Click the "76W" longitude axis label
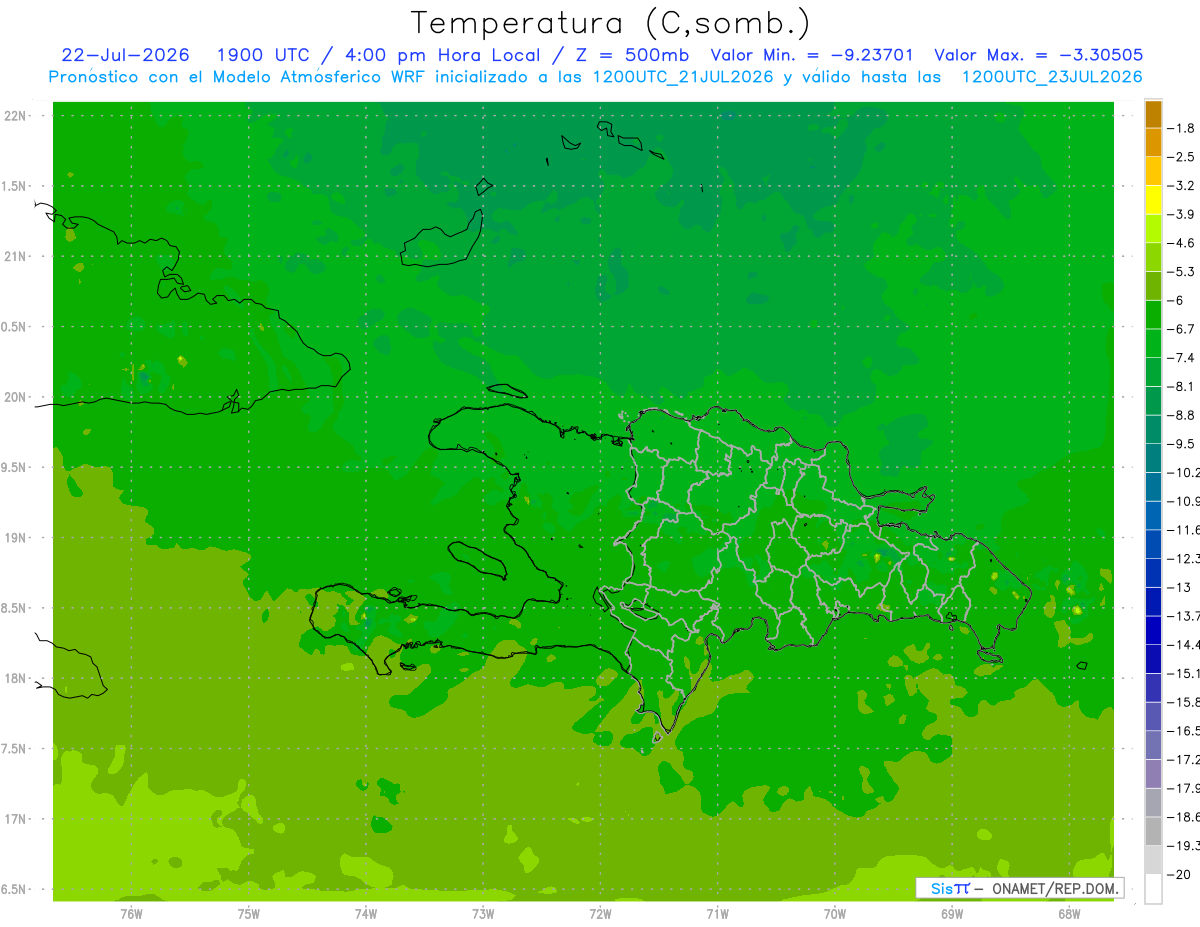Viewport: 1200px width, 927px height. click(x=131, y=914)
